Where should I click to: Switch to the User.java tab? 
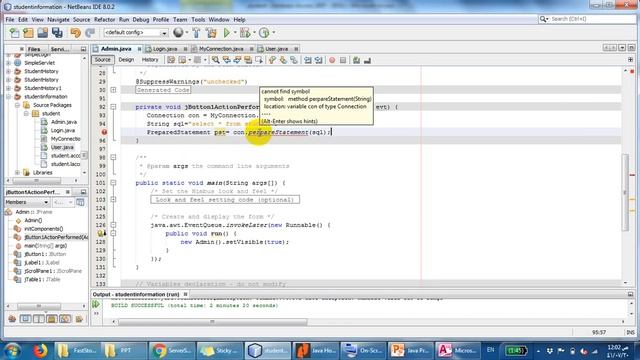point(277,49)
